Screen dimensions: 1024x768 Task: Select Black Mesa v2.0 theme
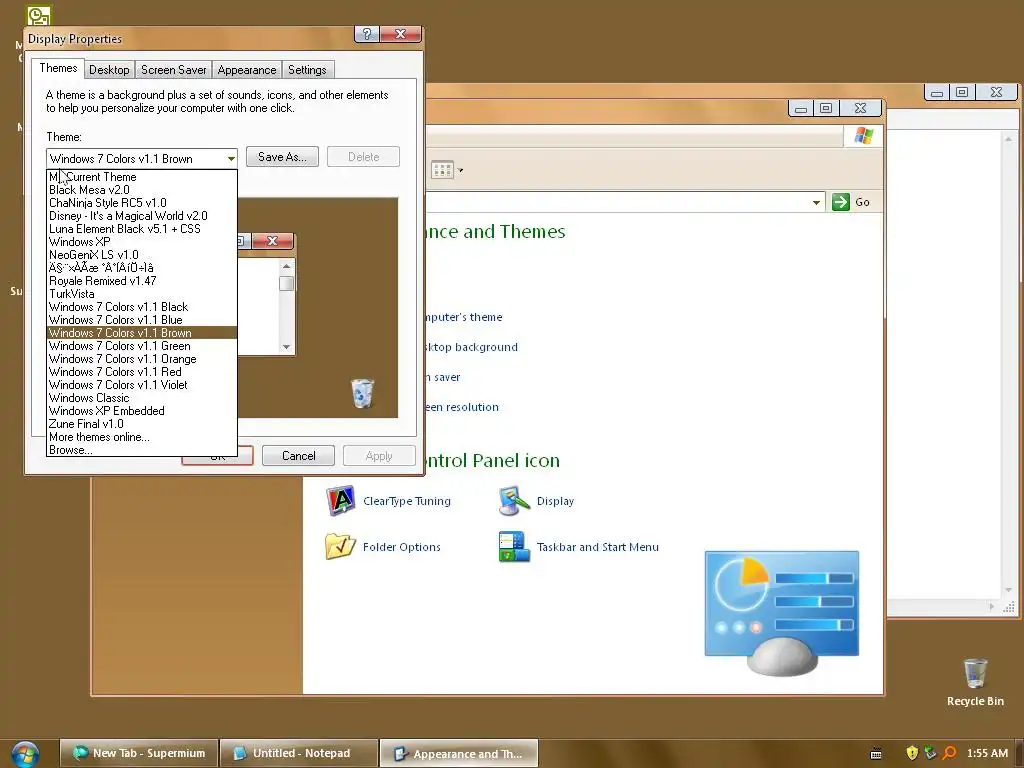142,190
